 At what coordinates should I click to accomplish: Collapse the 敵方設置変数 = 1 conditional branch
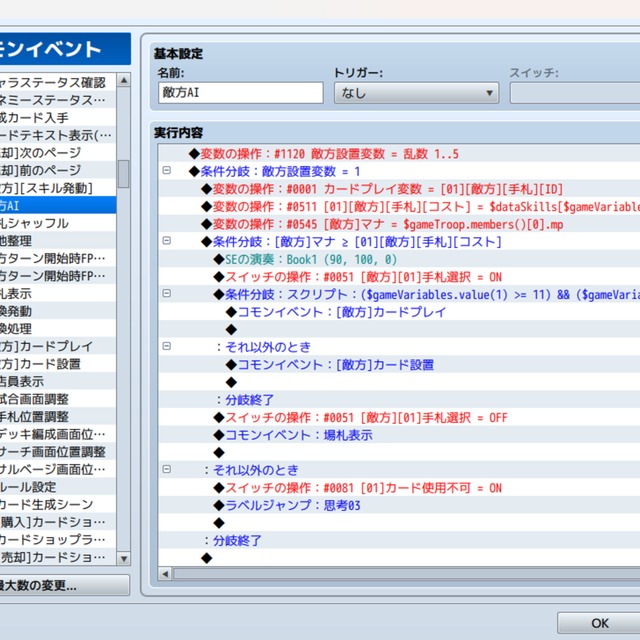tap(167, 171)
